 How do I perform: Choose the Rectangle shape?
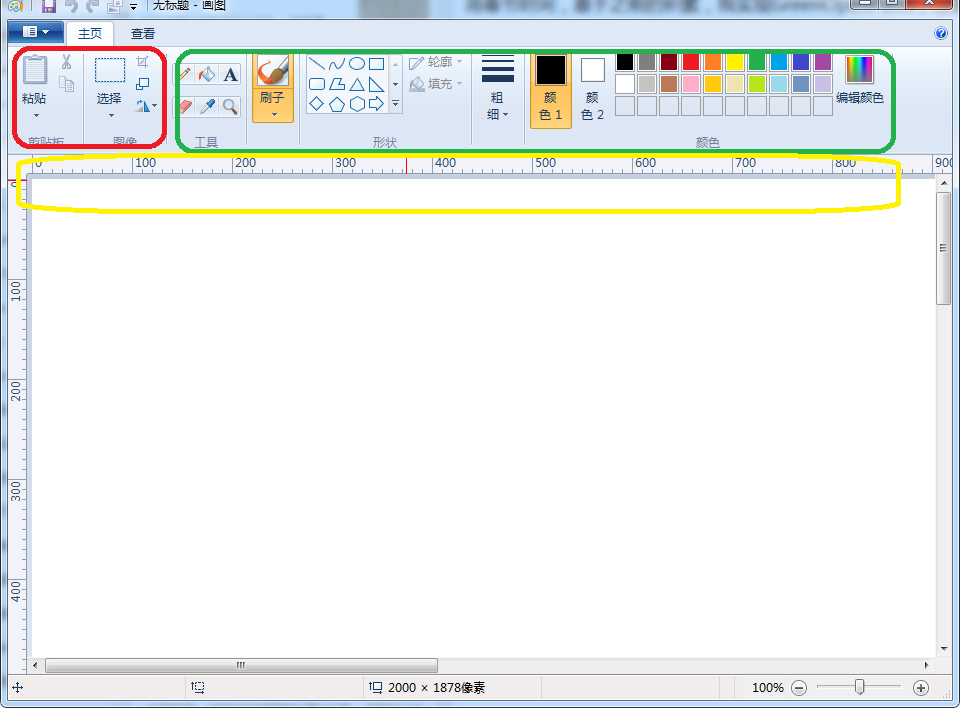click(x=377, y=64)
